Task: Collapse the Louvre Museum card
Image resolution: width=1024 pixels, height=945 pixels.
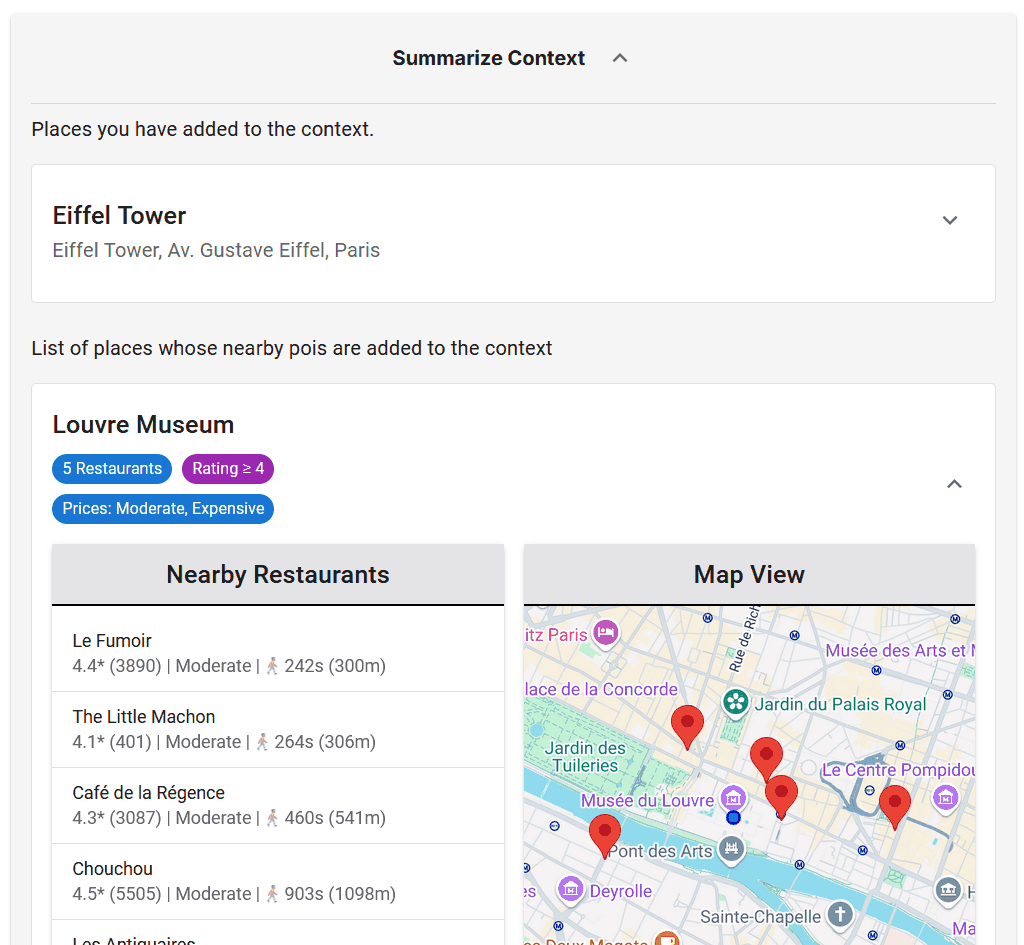Action: pos(954,484)
